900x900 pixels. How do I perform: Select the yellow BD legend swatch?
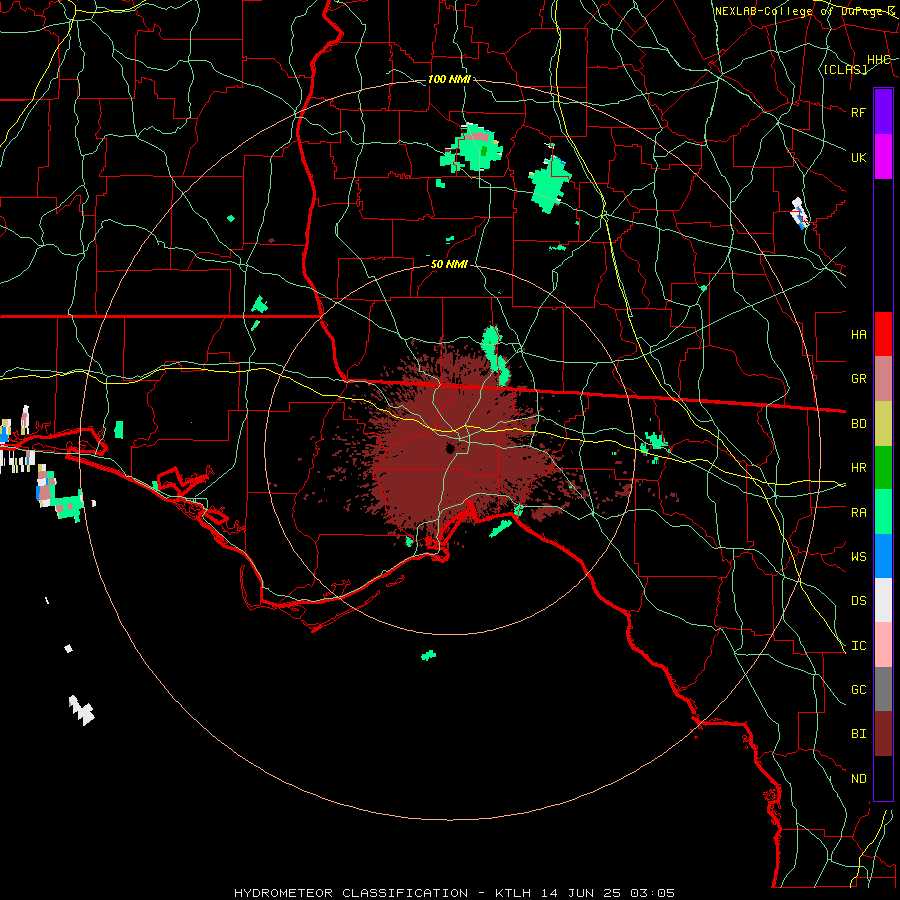883,423
